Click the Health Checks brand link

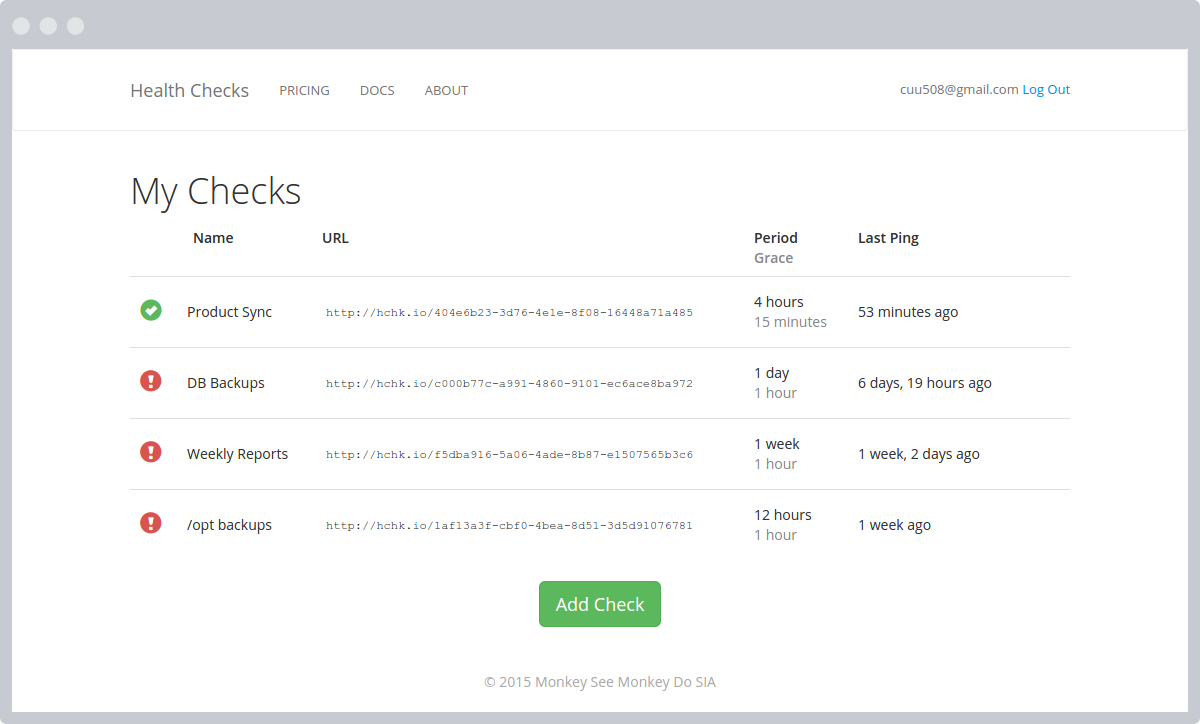[189, 91]
